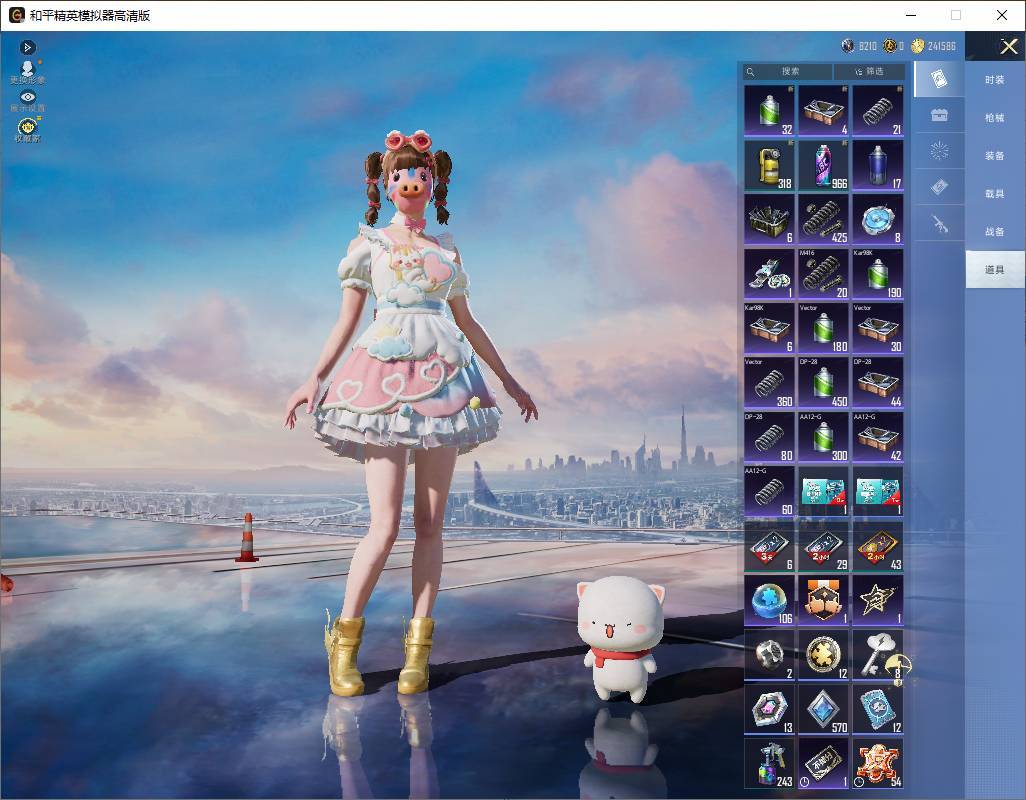The width and height of the screenshot is (1026, 800).
Task: Click the silver currency balance 8210
Action: pos(859,46)
